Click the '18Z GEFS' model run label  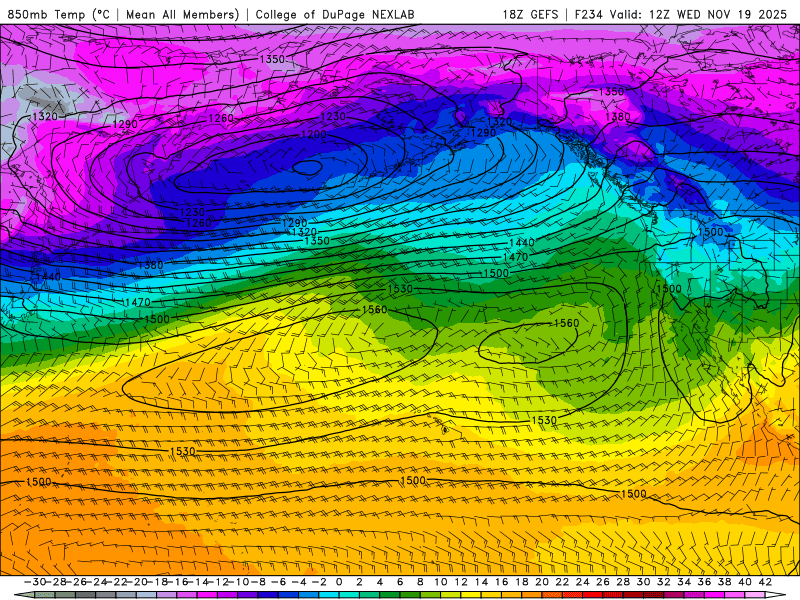click(x=530, y=14)
